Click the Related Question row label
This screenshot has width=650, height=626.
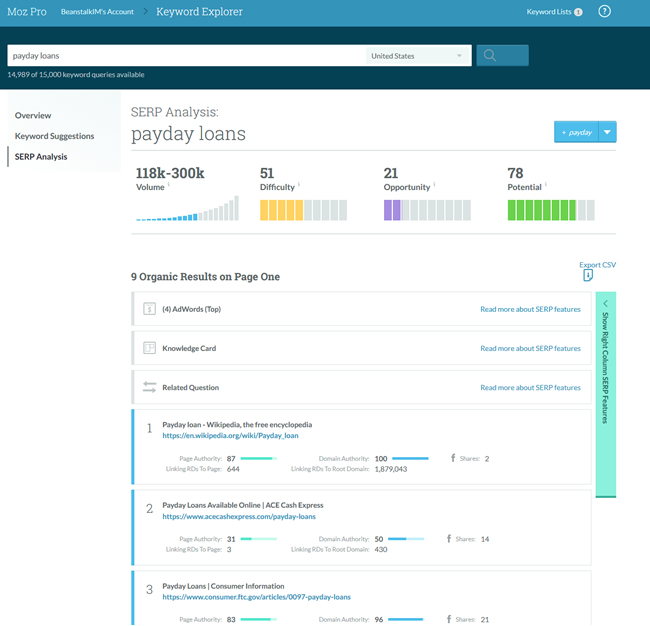point(190,387)
